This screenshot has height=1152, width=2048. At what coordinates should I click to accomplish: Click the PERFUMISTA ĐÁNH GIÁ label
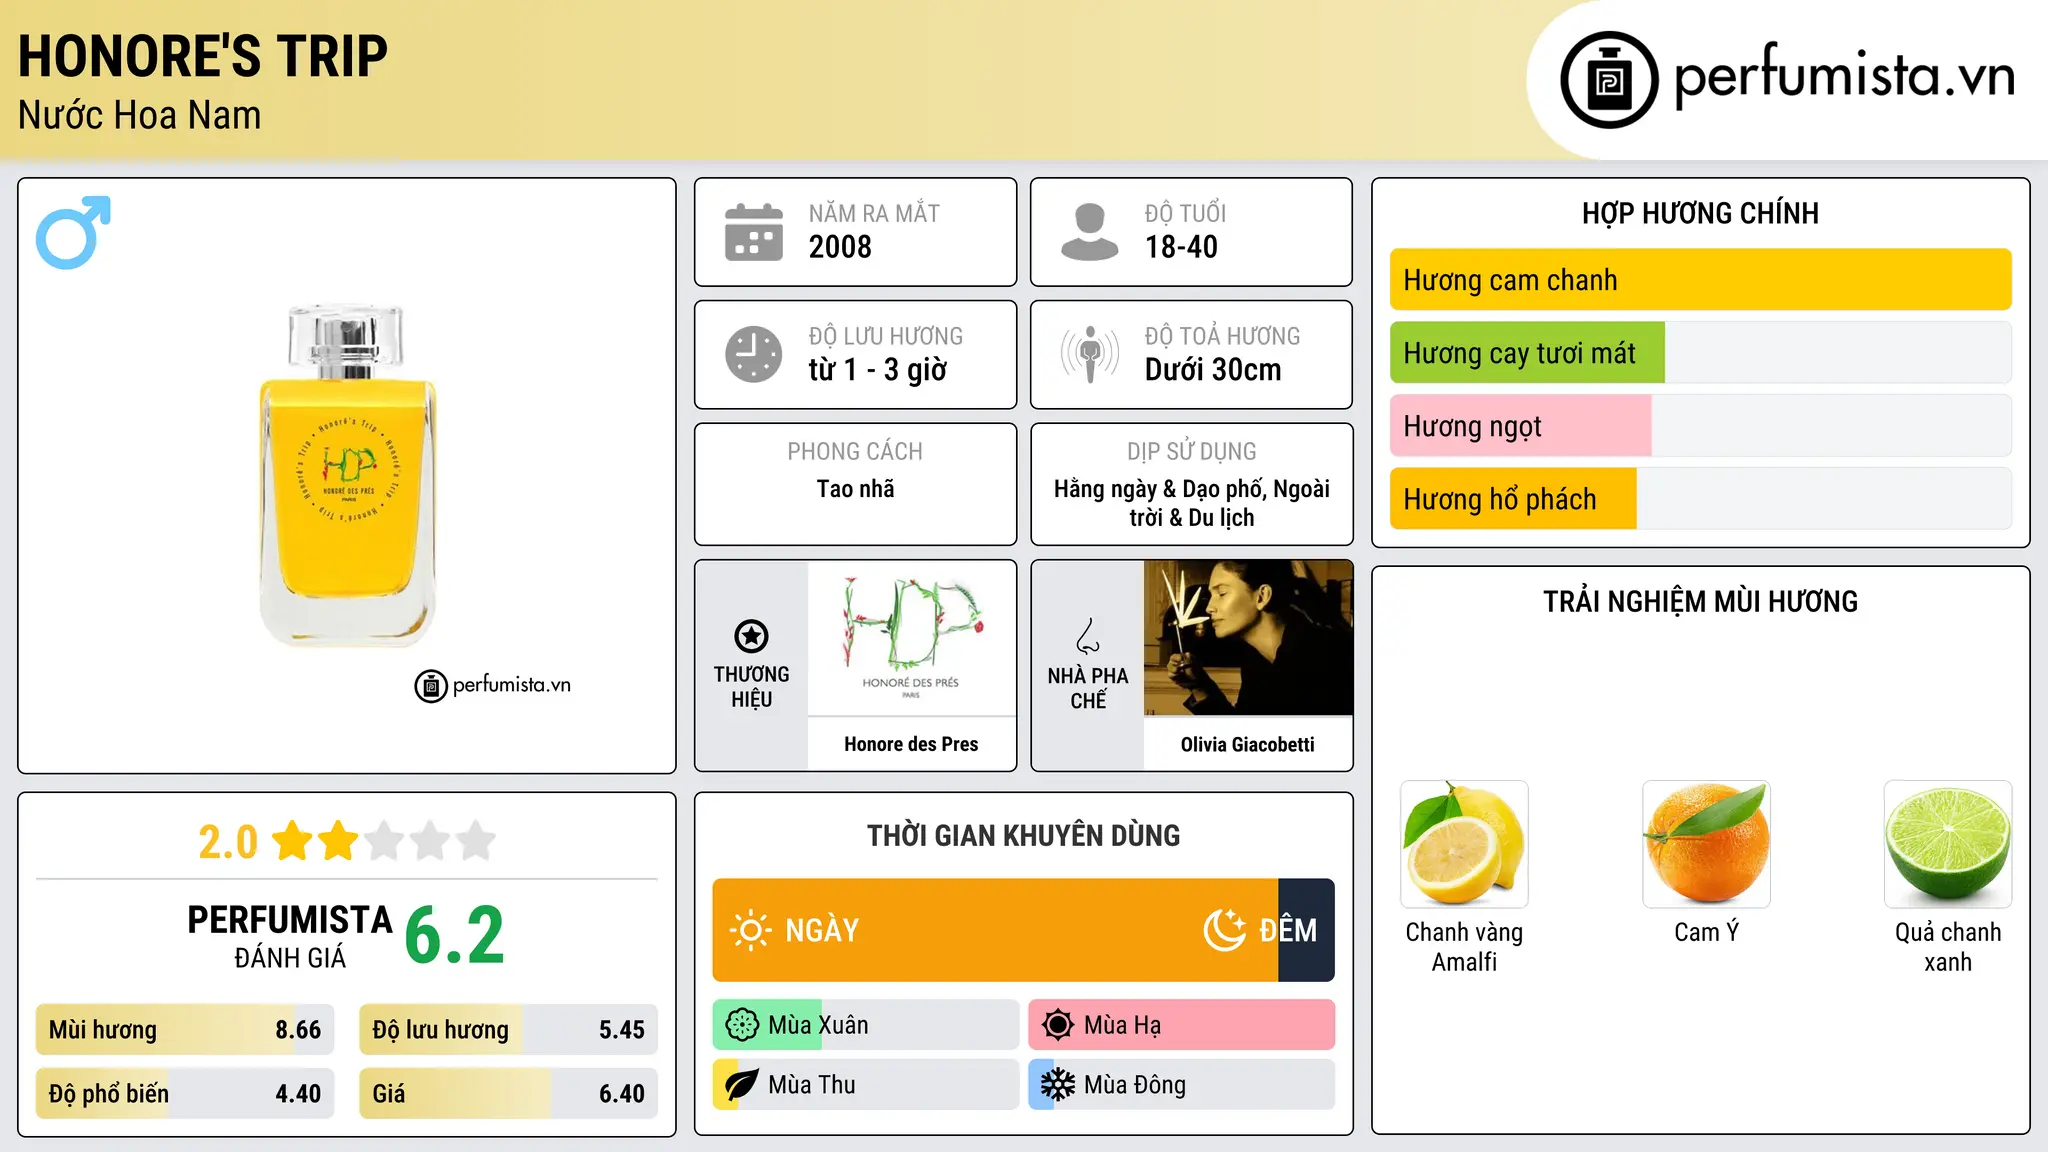tap(290, 936)
